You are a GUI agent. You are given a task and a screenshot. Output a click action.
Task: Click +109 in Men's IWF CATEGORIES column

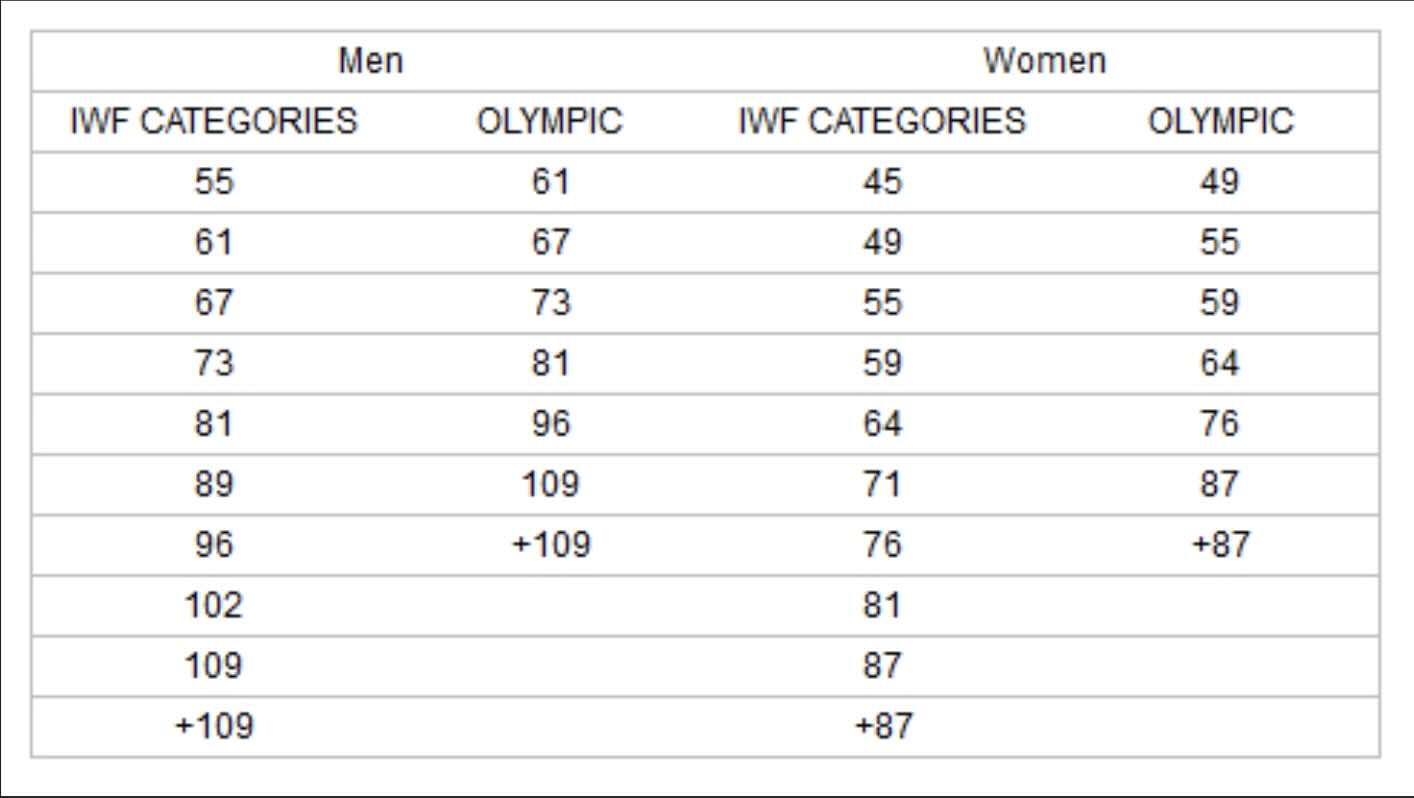[213, 726]
